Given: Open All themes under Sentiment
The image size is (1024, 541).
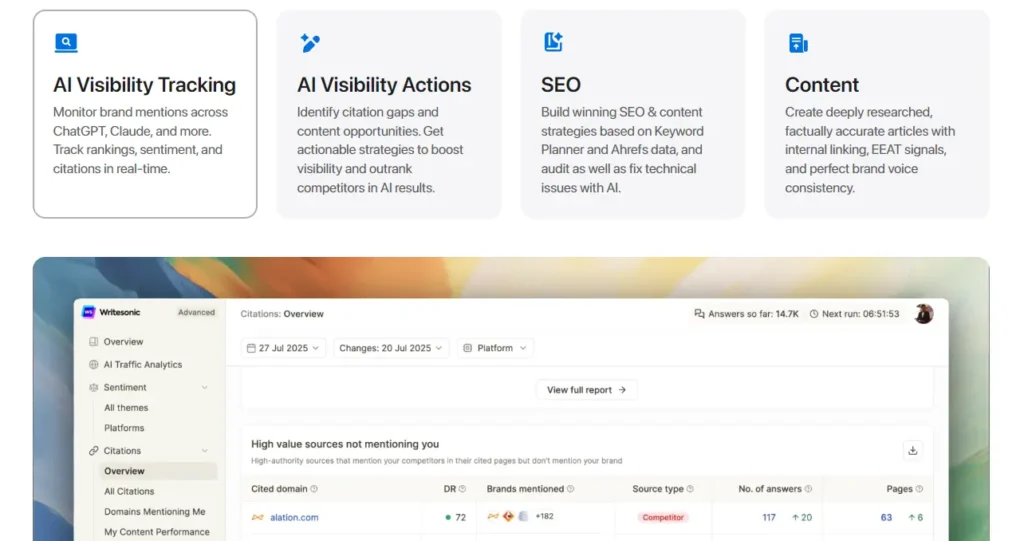Looking at the screenshot, I should pos(126,408).
